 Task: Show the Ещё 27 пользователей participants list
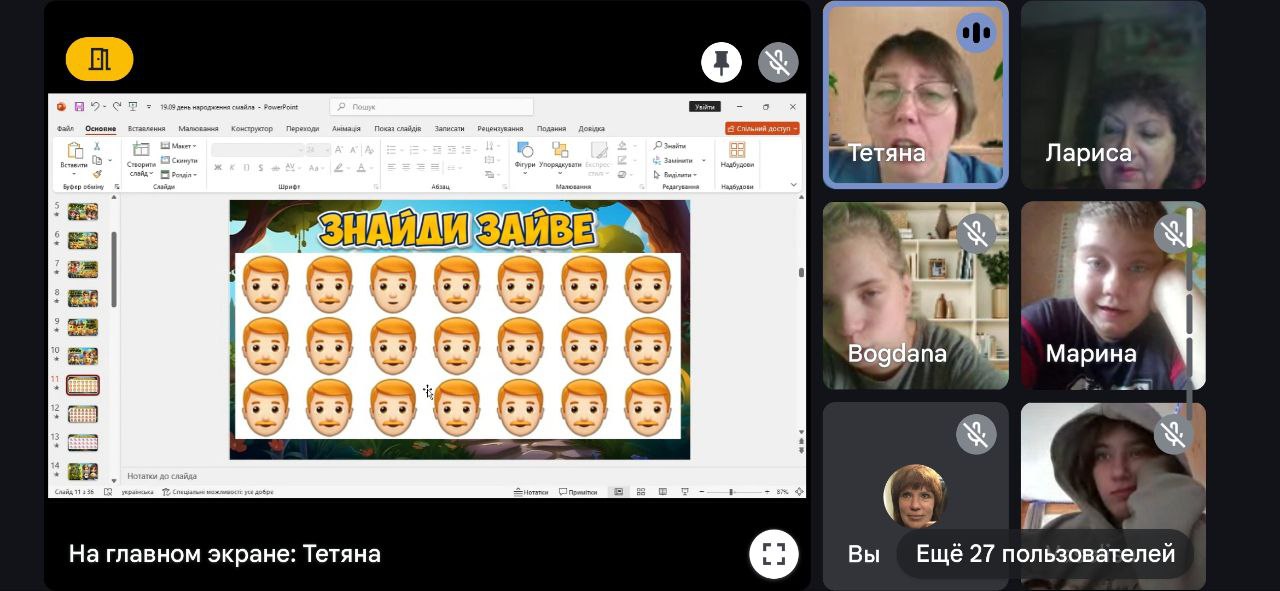click(x=1045, y=554)
